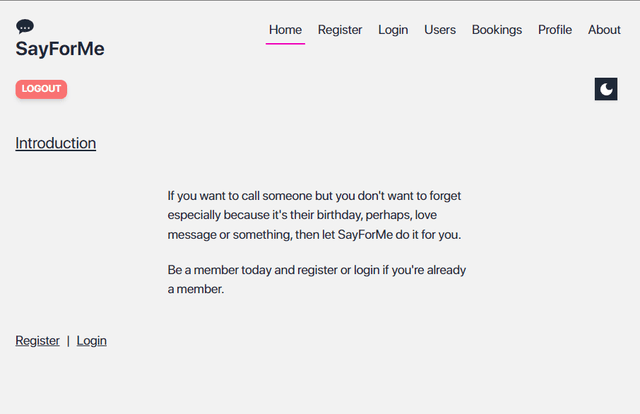Click the speech bubble logo icon

25,27
